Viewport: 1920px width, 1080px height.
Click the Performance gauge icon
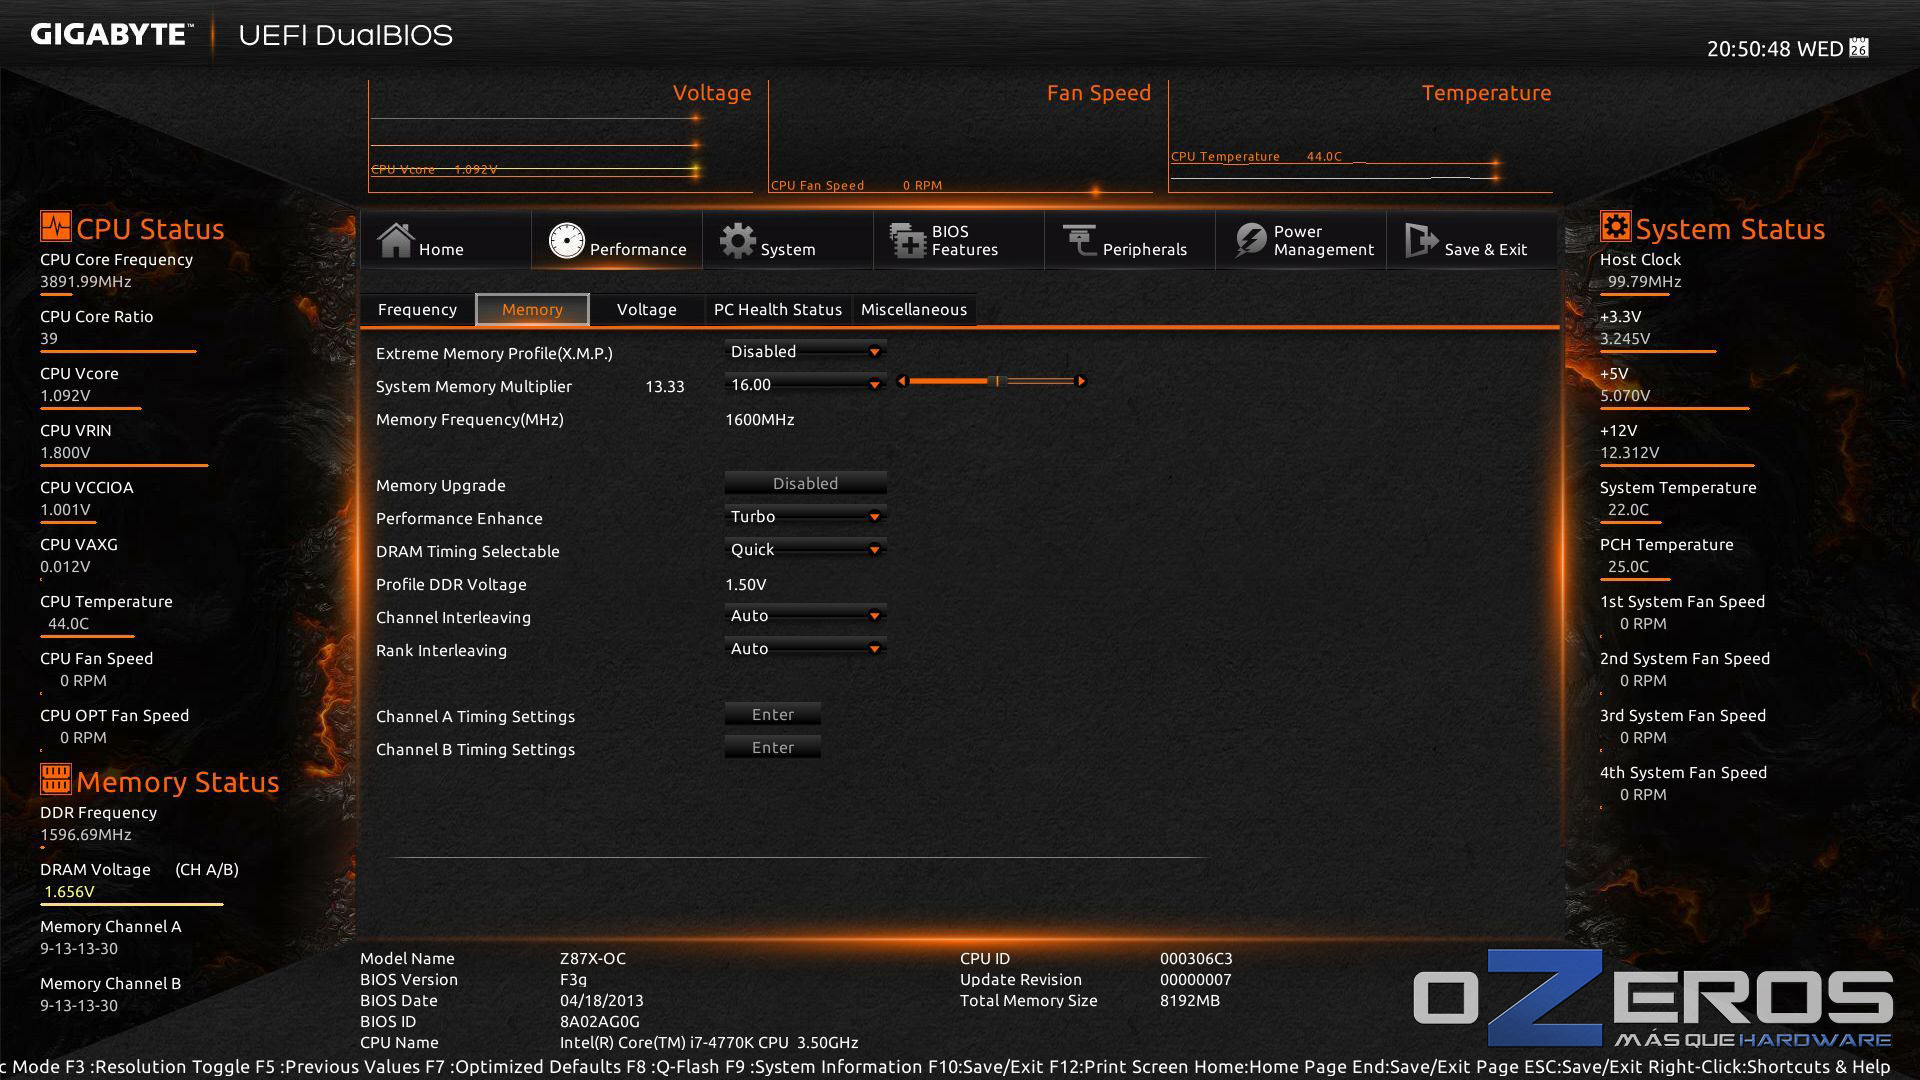(x=566, y=240)
